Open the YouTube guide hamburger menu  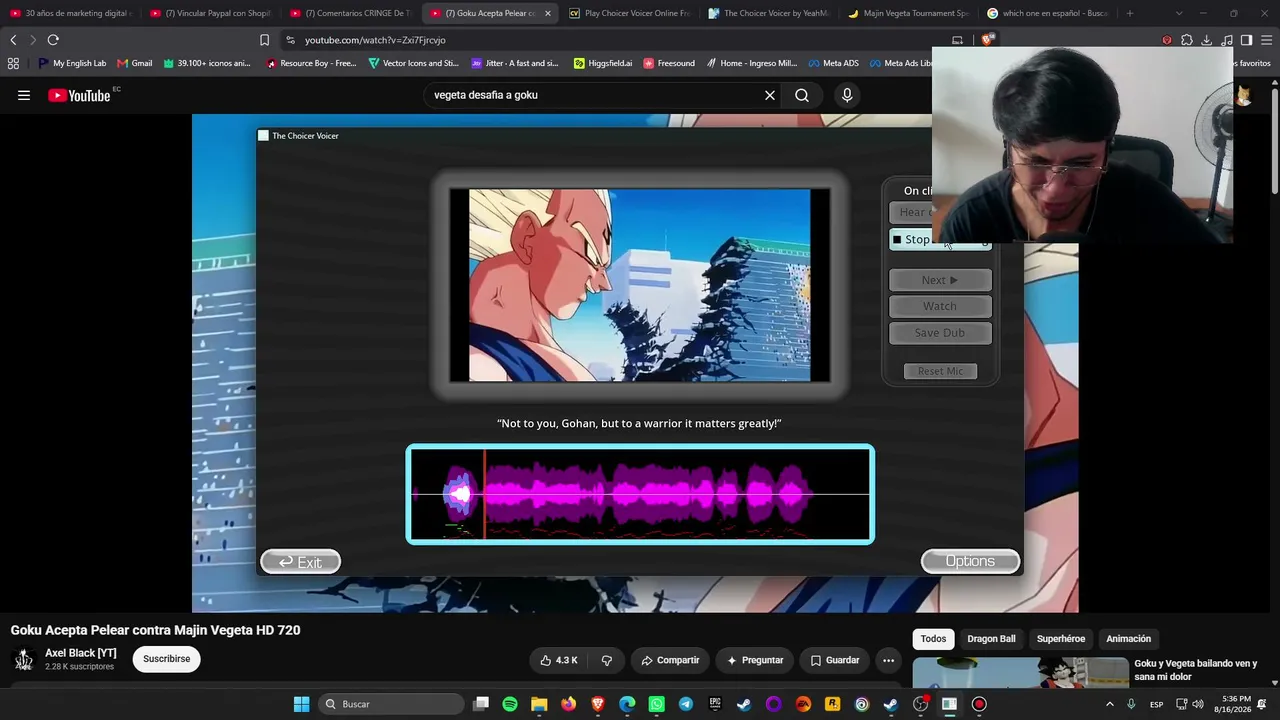pos(24,95)
